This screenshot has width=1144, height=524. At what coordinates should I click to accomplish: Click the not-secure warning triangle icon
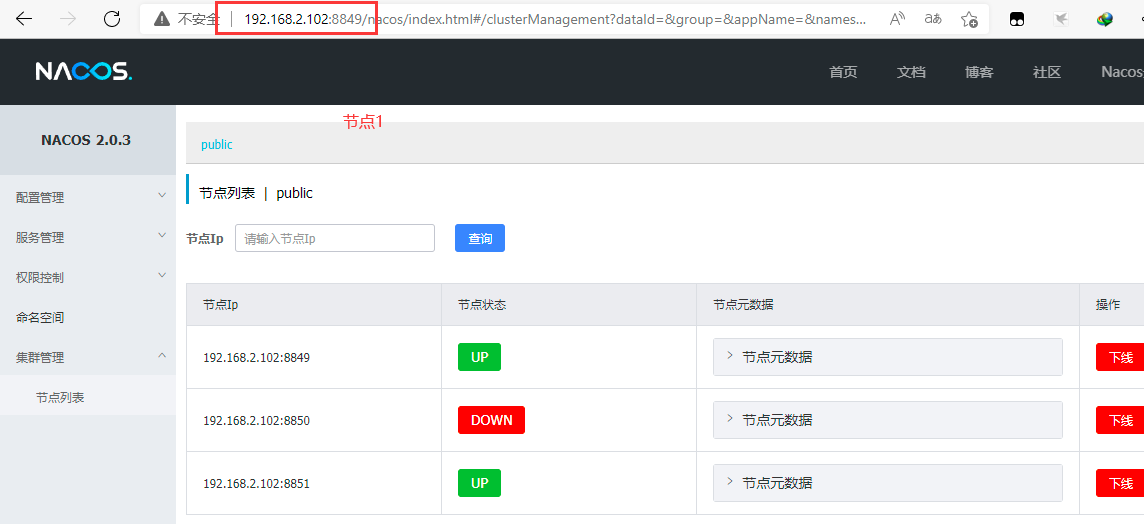[x=160, y=19]
